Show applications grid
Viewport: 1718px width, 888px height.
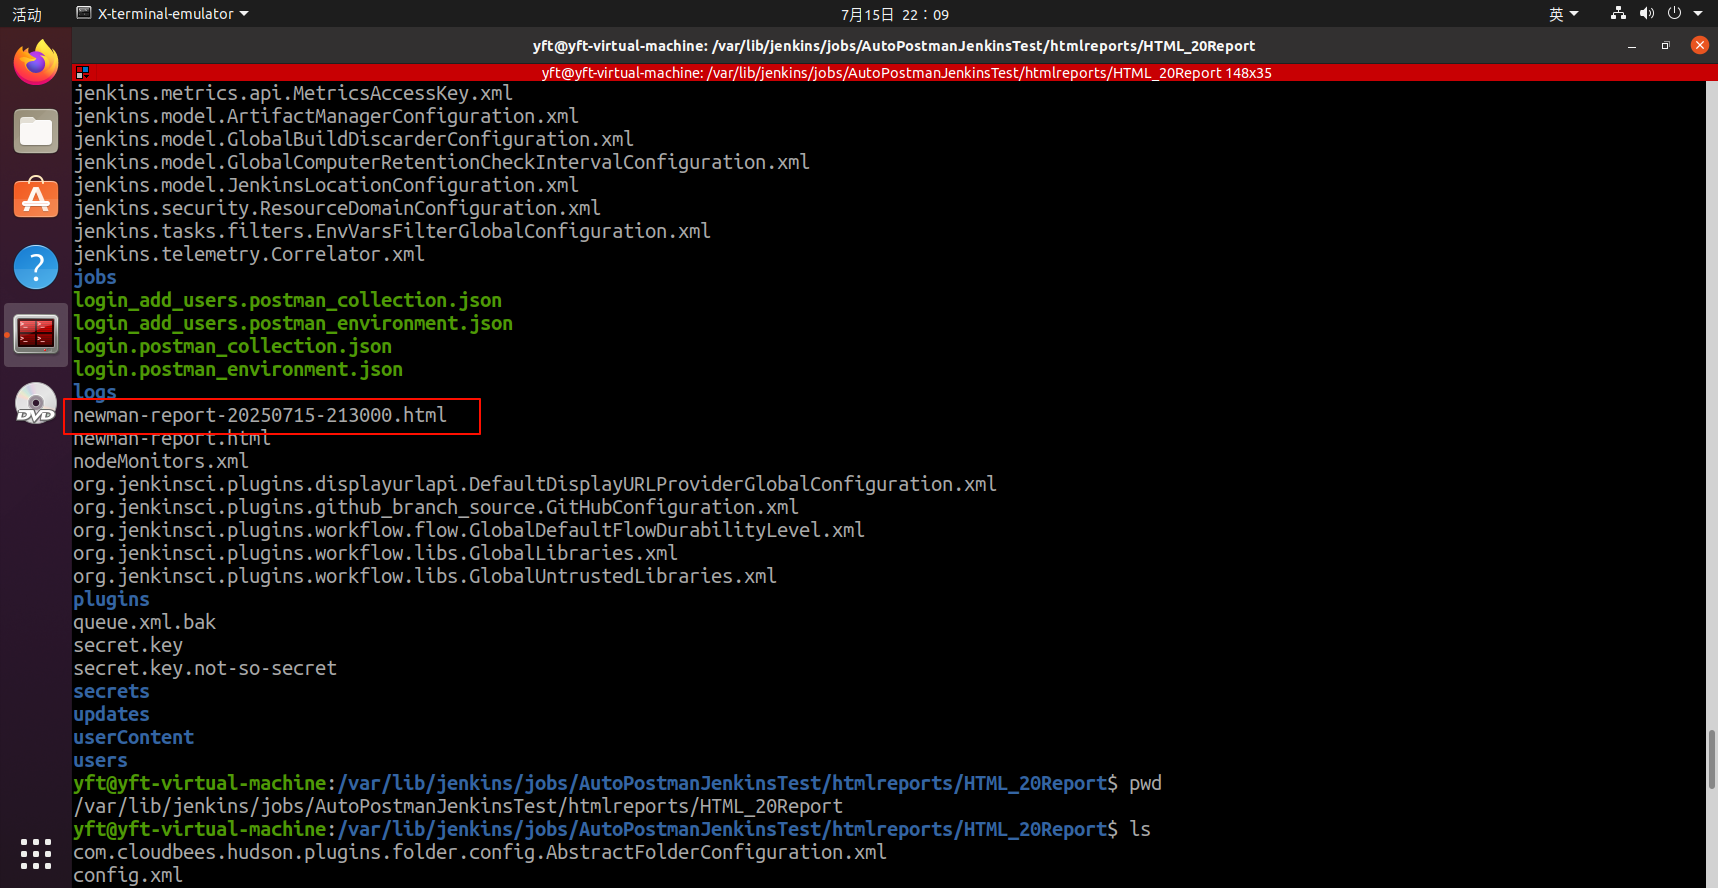36,853
